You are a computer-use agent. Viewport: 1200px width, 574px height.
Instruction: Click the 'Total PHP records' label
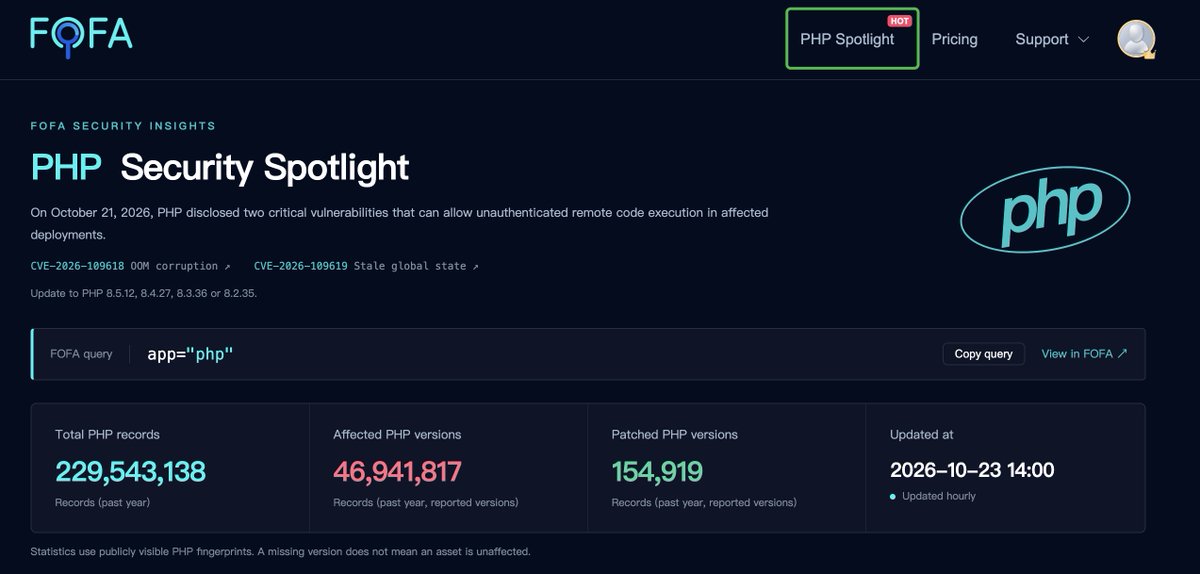(107, 434)
